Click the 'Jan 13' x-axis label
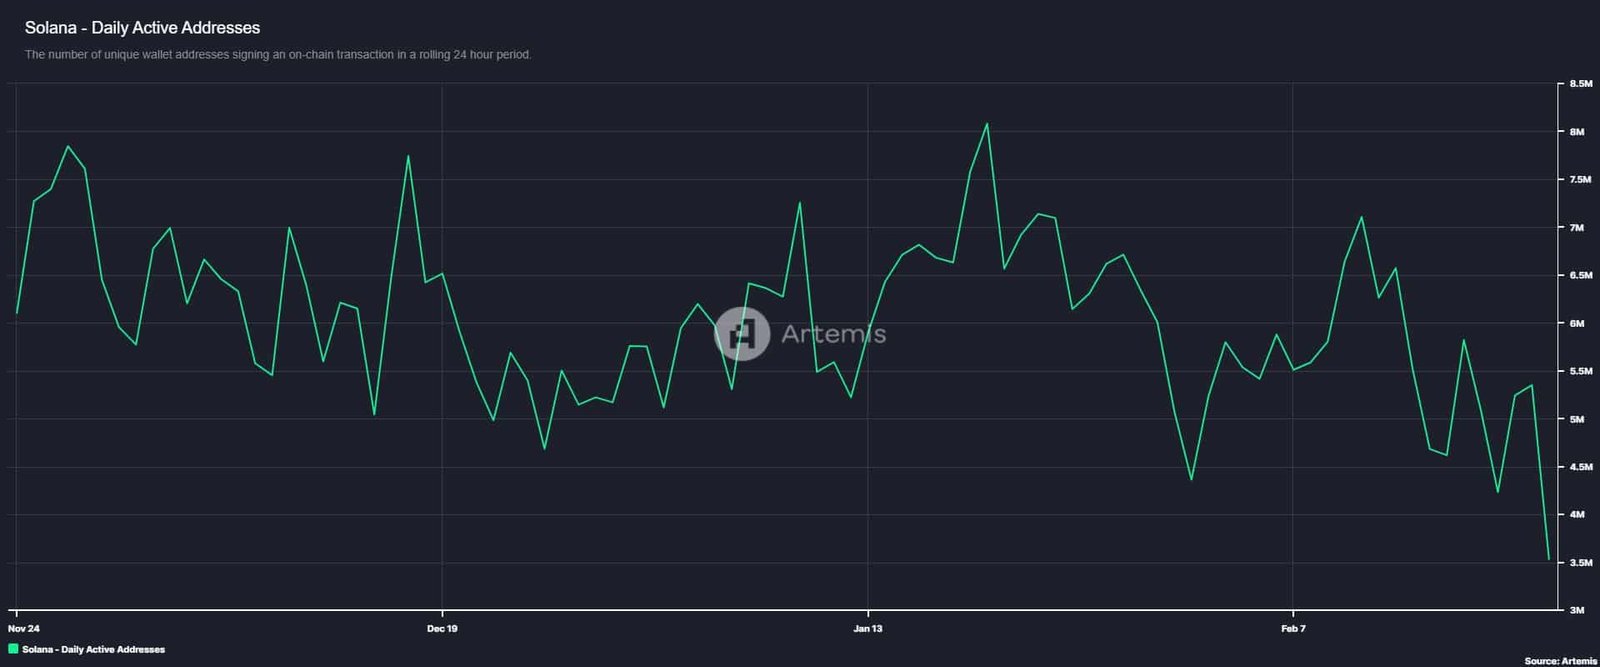The width and height of the screenshot is (1600, 667). tap(868, 629)
